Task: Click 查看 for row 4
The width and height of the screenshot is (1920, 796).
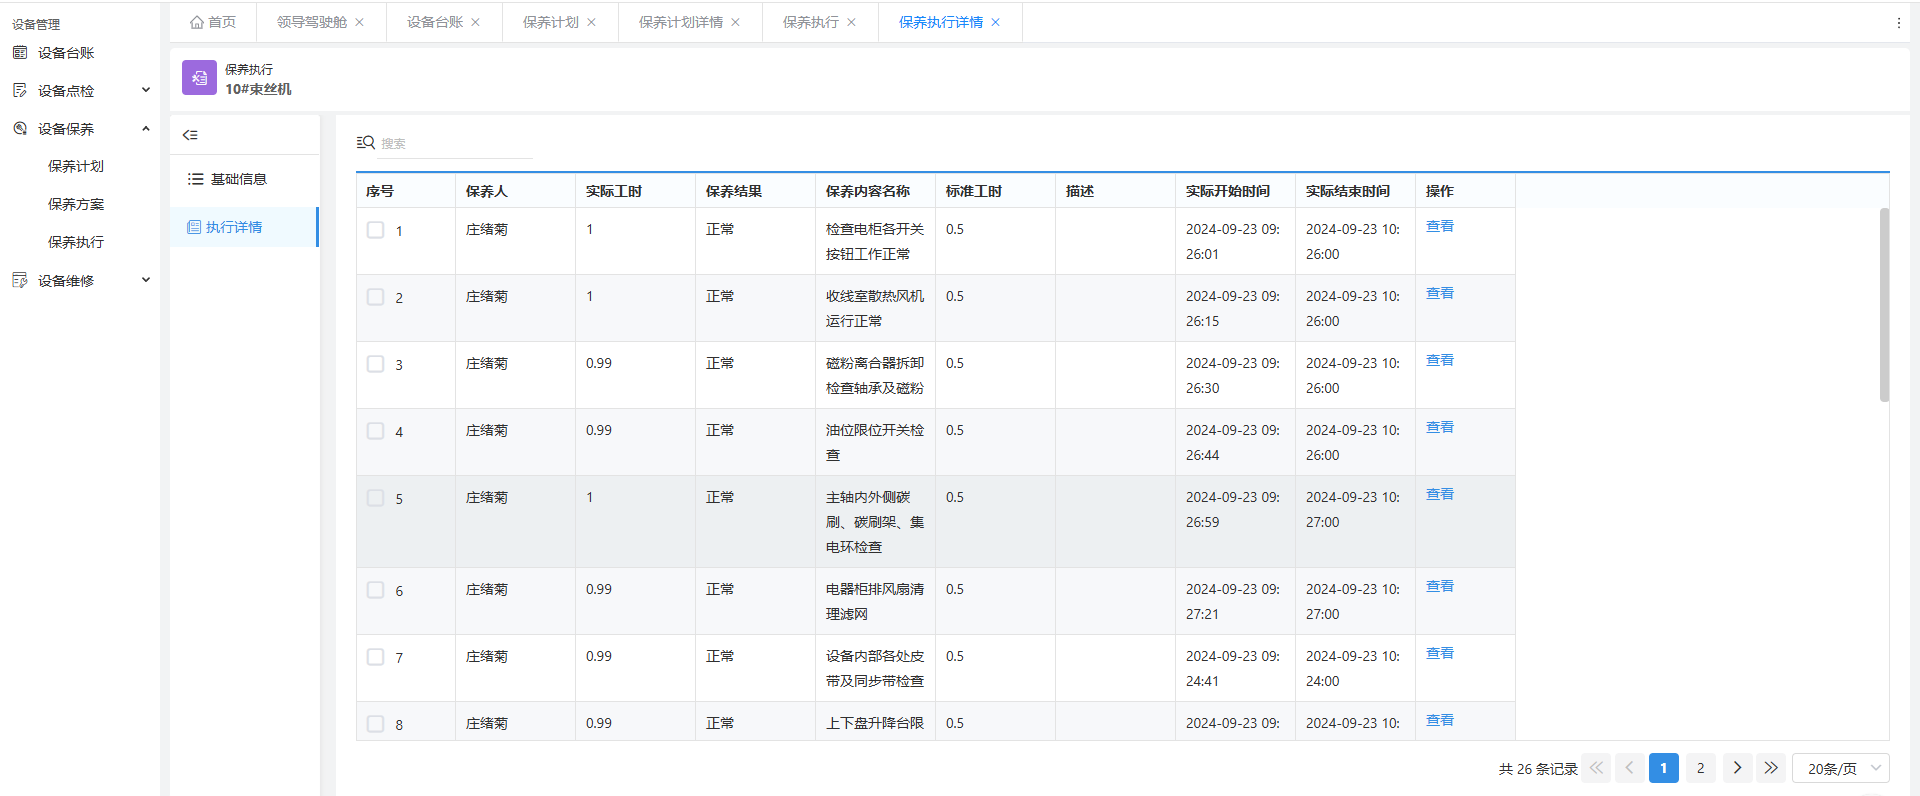Action: [1440, 427]
